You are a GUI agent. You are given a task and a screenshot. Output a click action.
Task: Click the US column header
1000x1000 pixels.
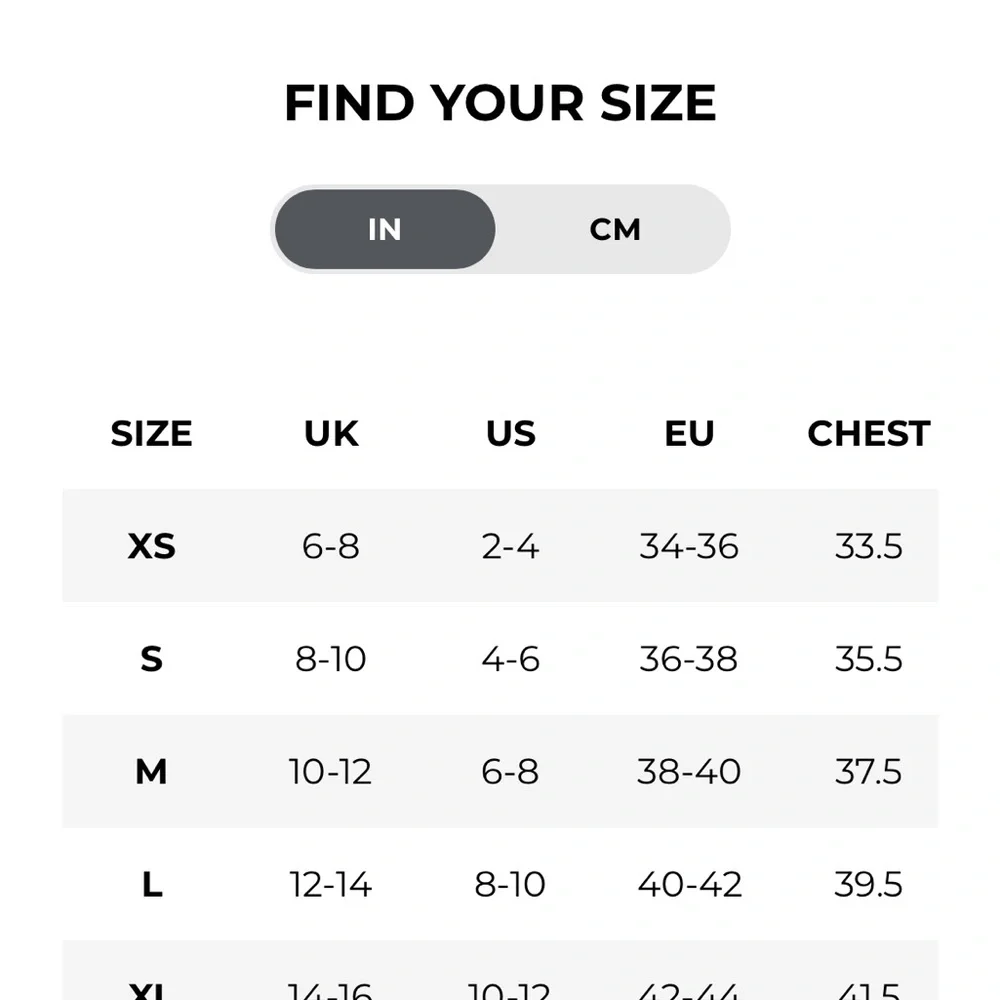[x=510, y=434]
